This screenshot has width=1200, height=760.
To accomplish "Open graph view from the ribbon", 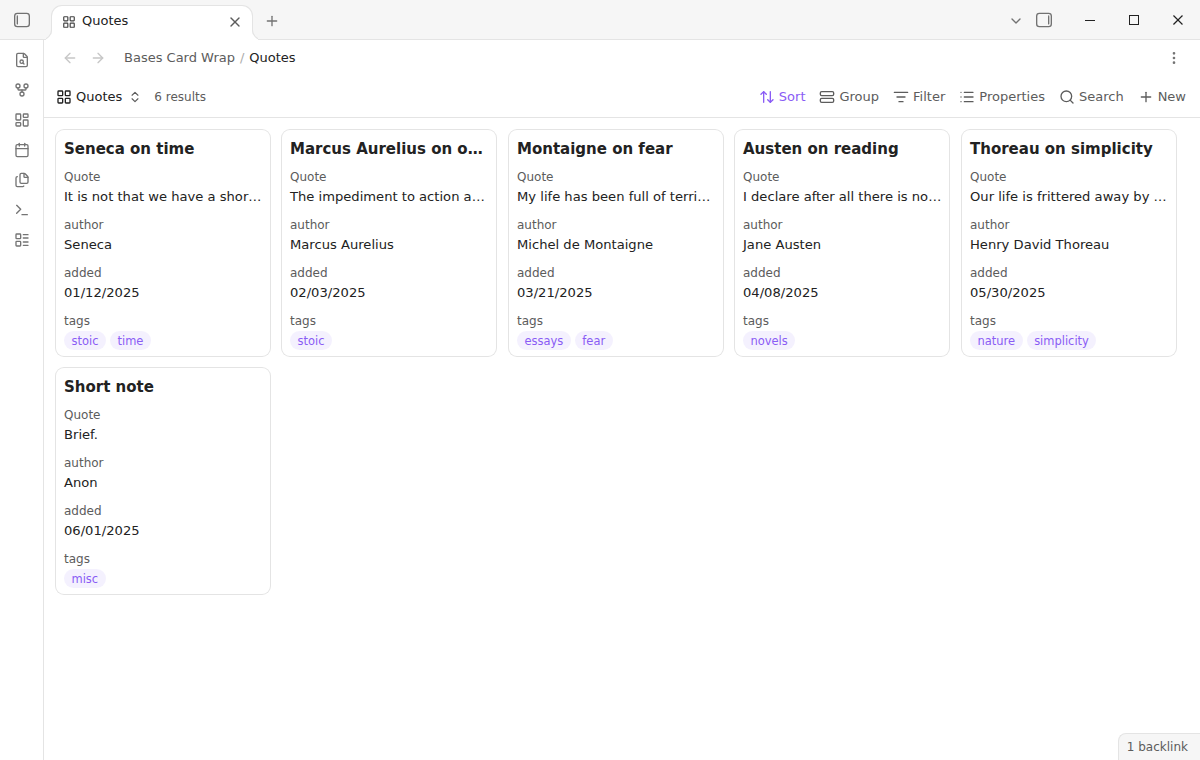I will click(22, 90).
